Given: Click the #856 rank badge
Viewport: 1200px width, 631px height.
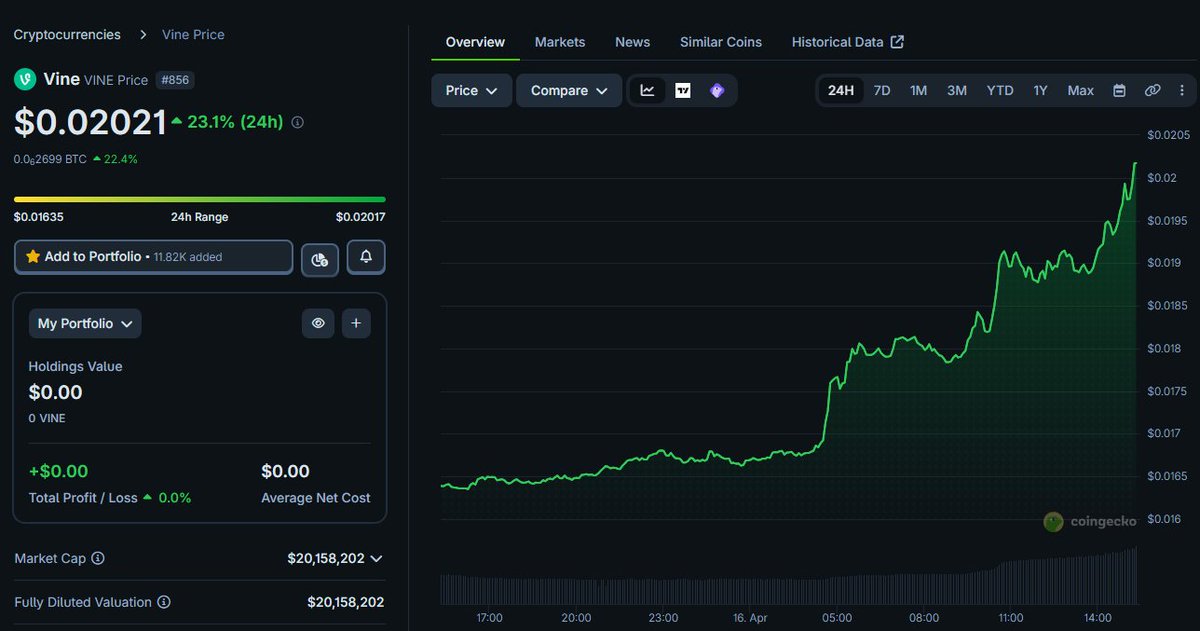Looking at the screenshot, I should point(175,80).
